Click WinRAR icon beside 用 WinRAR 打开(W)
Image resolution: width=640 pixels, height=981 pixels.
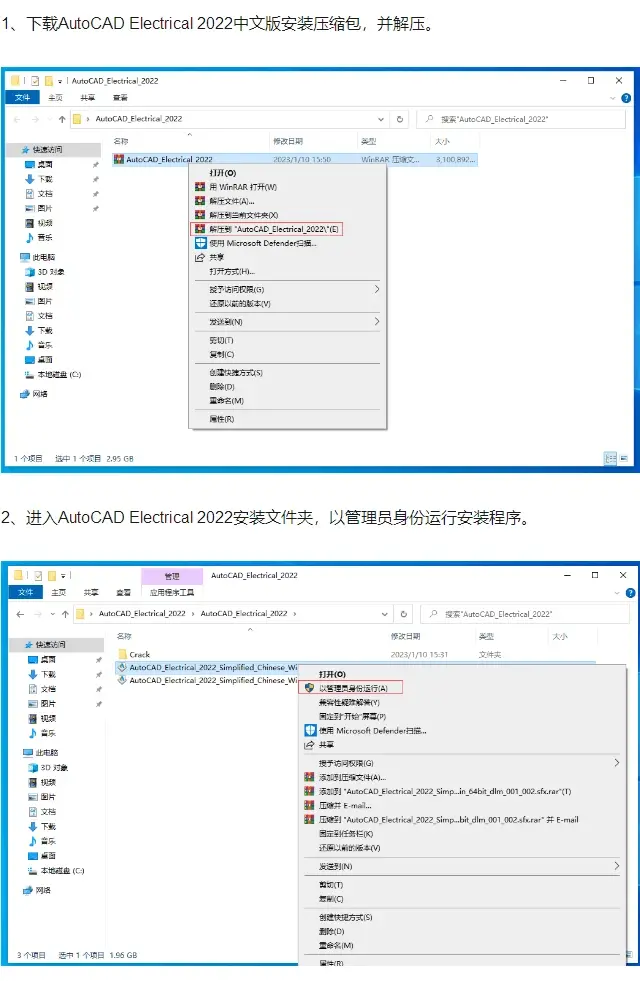pos(200,186)
